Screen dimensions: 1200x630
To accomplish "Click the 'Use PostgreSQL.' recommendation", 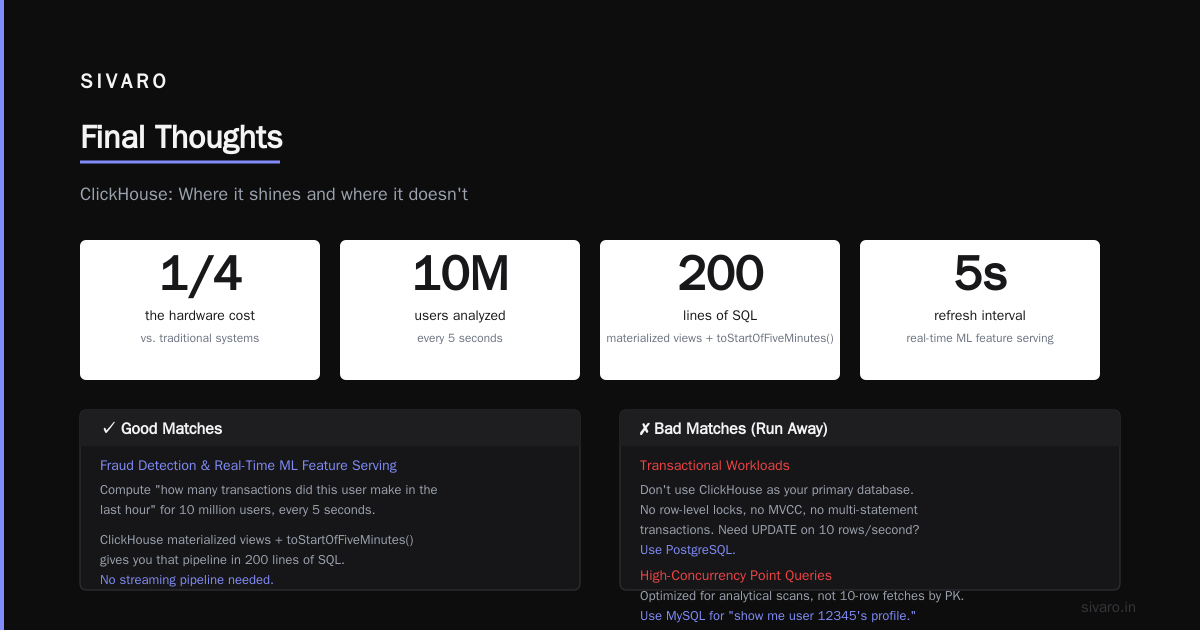I will 688,550.
